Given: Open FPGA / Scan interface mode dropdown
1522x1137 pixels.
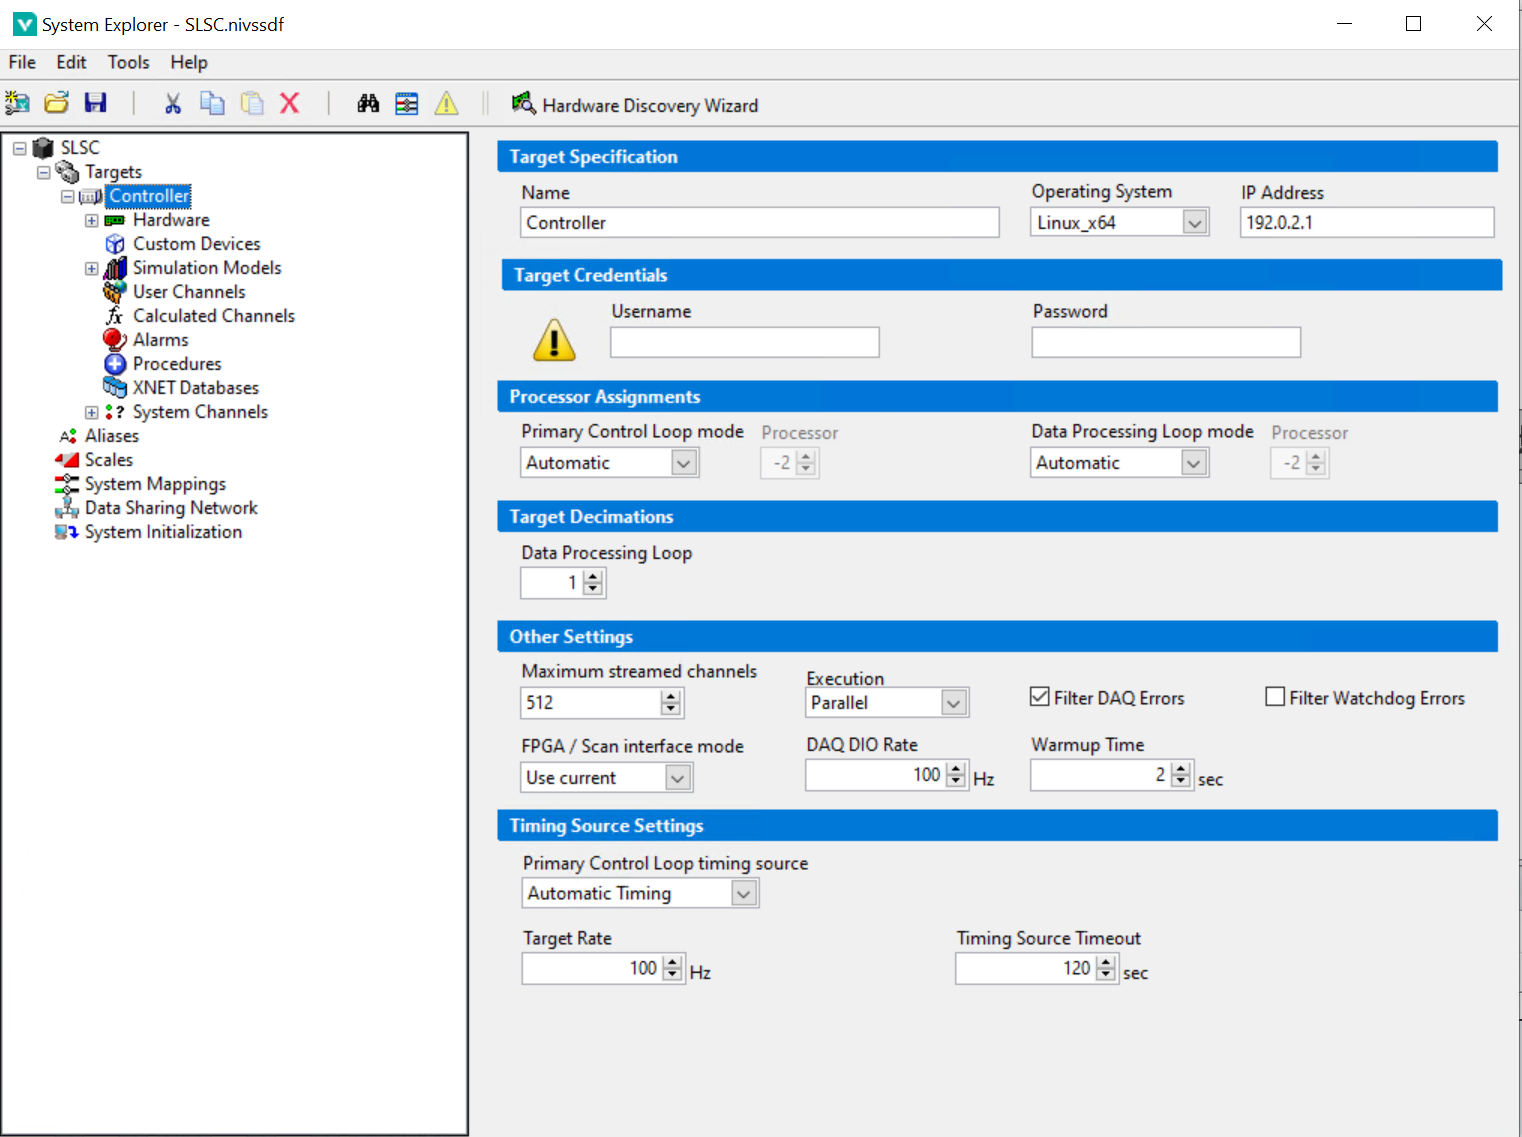Looking at the screenshot, I should tap(678, 777).
